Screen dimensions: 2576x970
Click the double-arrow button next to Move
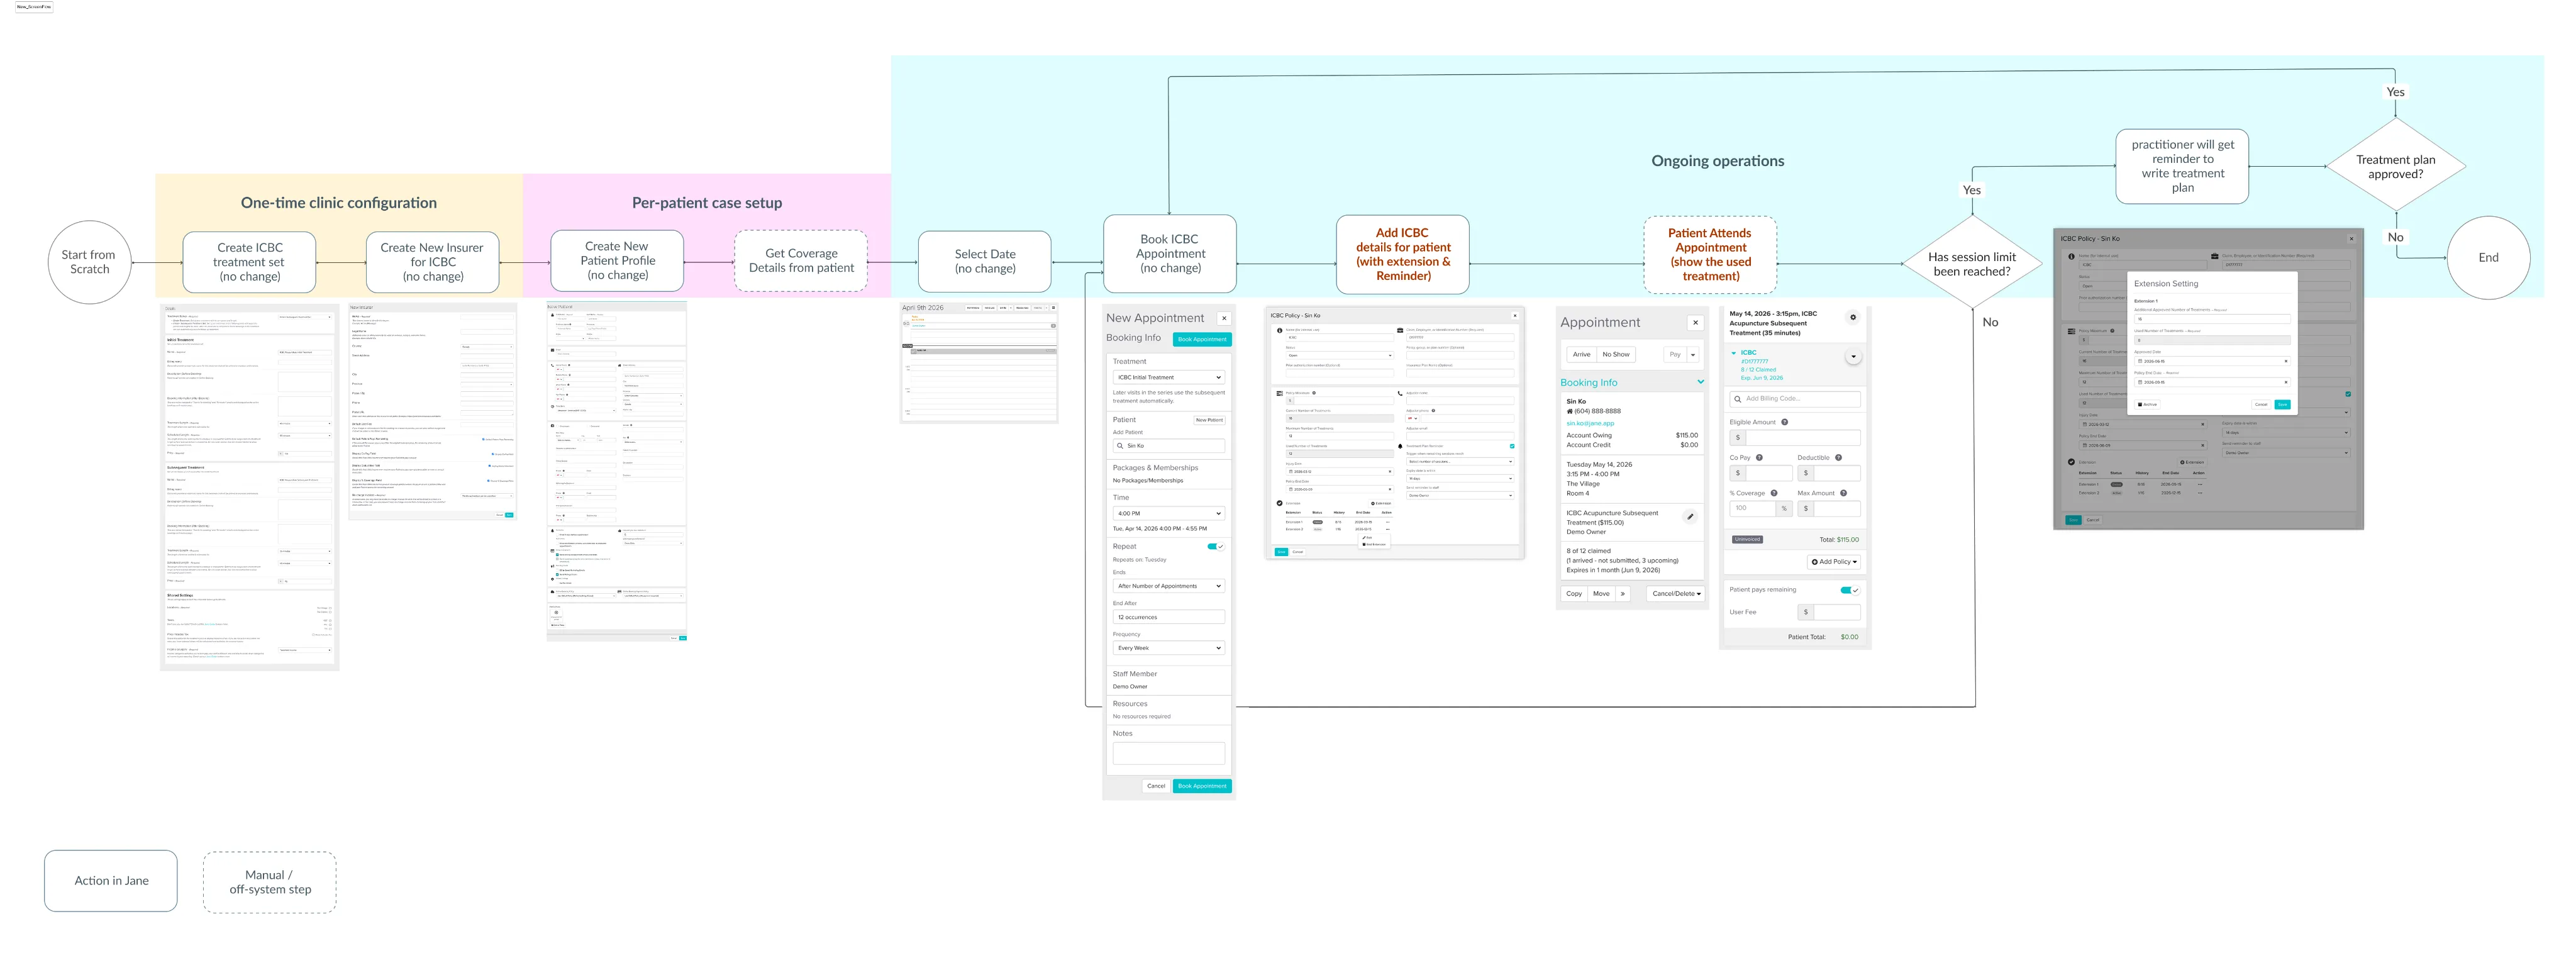pyautogui.click(x=1623, y=594)
